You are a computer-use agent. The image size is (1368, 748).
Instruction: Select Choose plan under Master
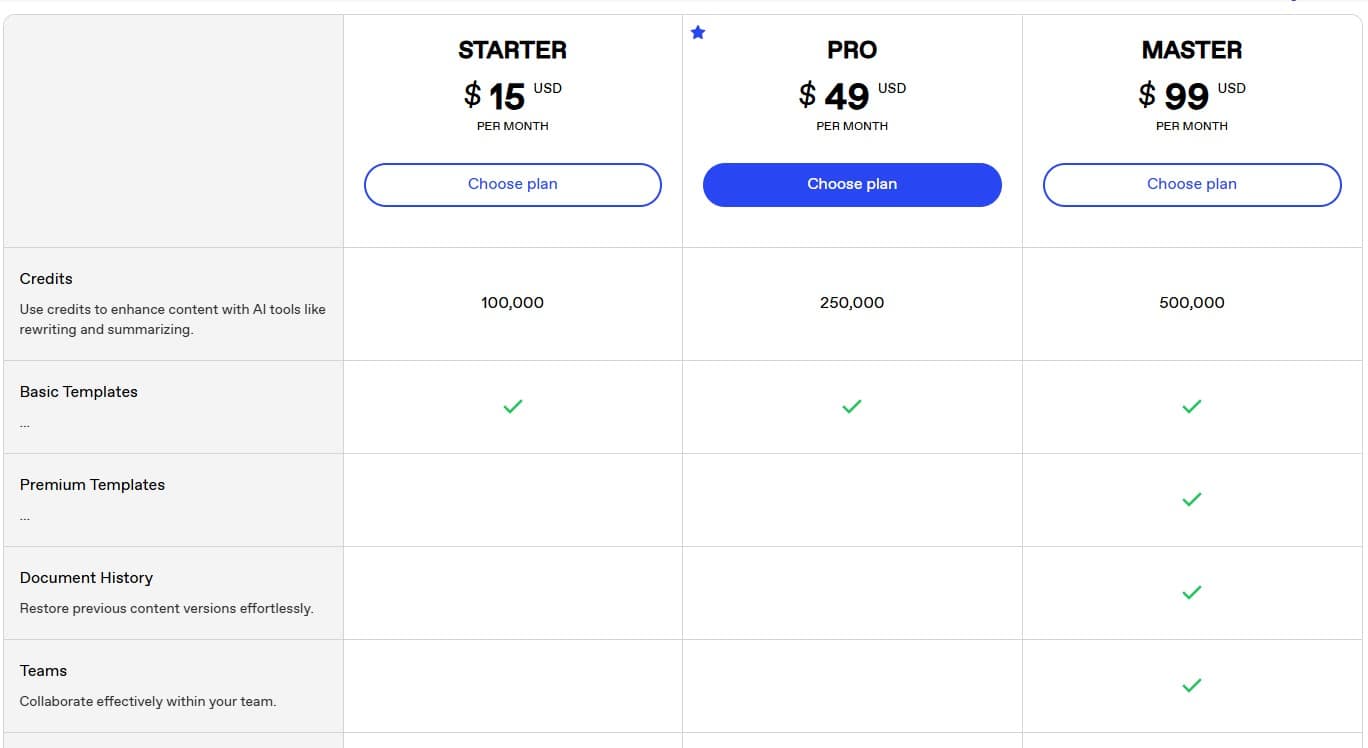pos(1191,184)
